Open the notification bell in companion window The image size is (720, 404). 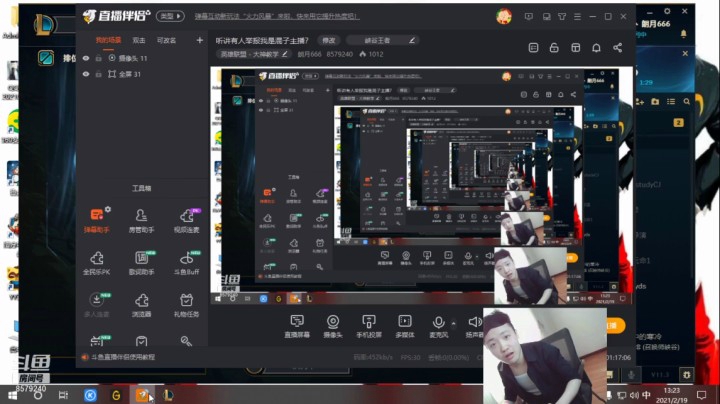[596, 47]
